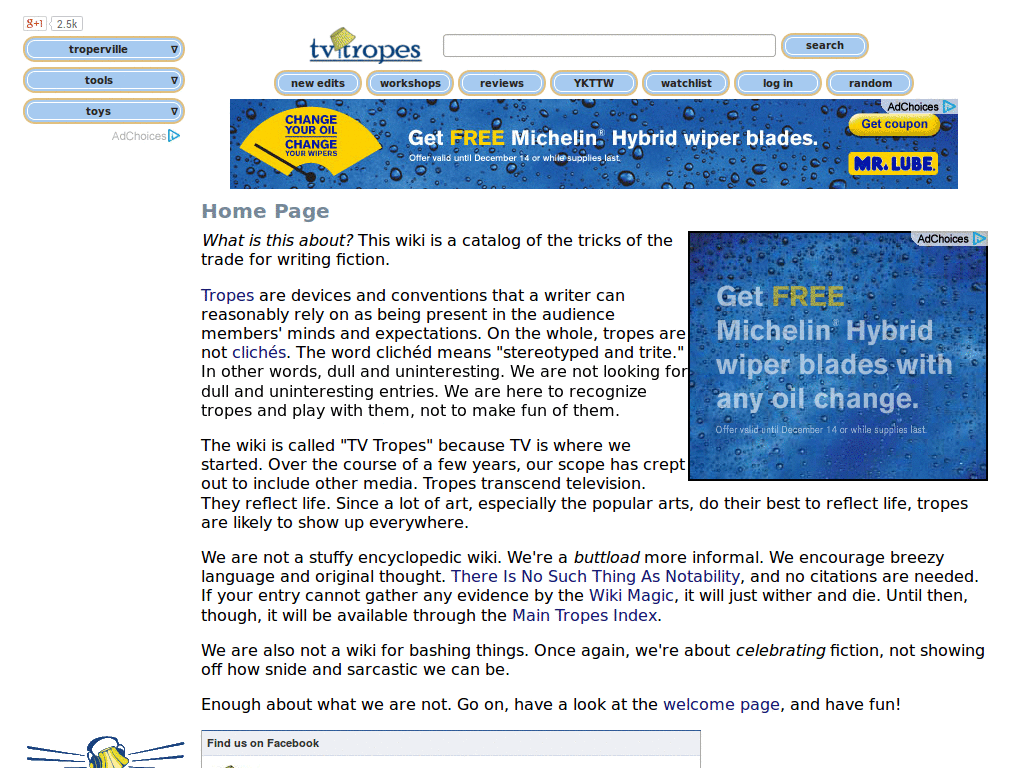Click the Home Page heading
Image resolution: width=1024 pixels, height=768 pixels.
265,212
